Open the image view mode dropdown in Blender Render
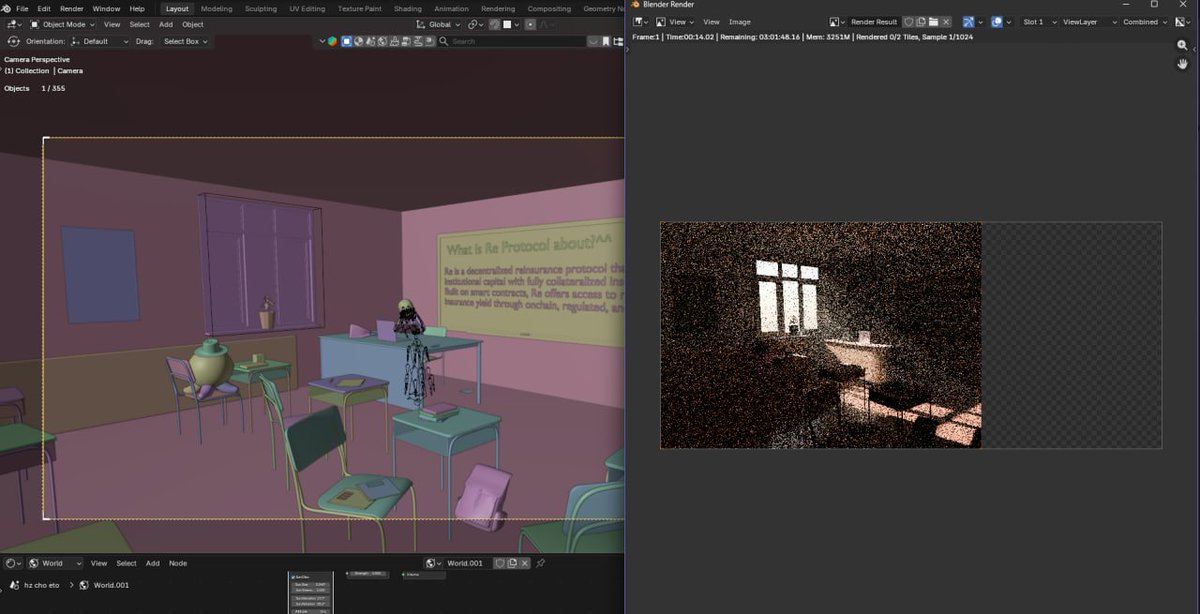This screenshot has height=614, width=1200. (x=674, y=21)
